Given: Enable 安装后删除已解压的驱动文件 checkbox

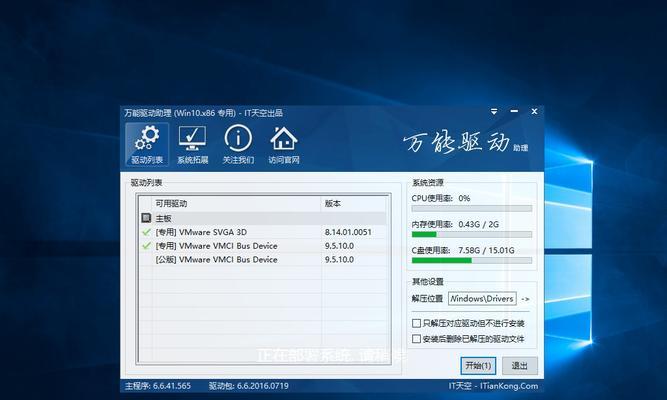Looking at the screenshot, I should pos(416,339).
